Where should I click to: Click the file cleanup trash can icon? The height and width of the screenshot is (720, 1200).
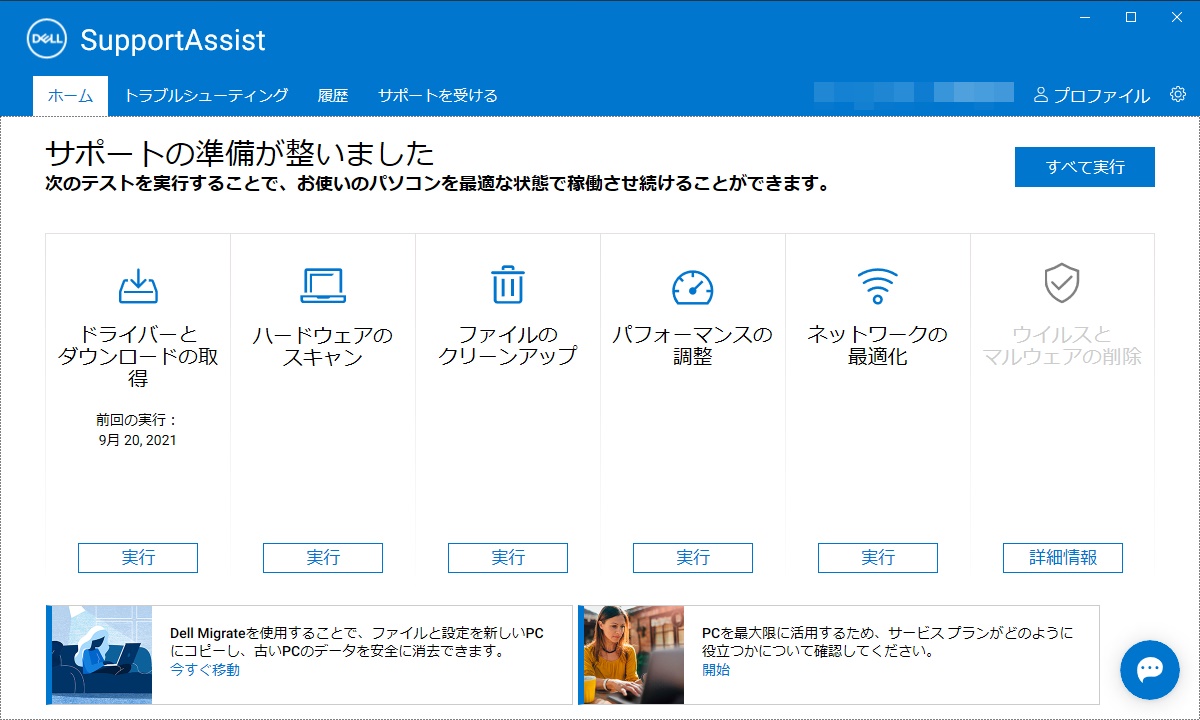(x=508, y=285)
